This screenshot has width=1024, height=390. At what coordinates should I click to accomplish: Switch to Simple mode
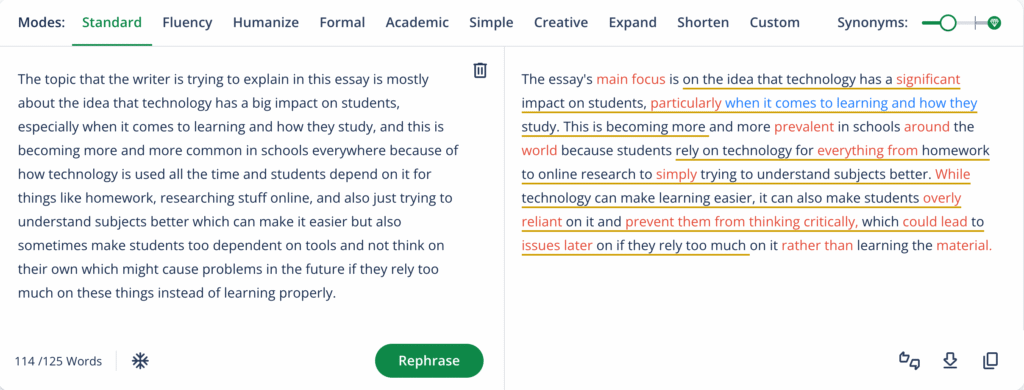pyautogui.click(x=491, y=22)
